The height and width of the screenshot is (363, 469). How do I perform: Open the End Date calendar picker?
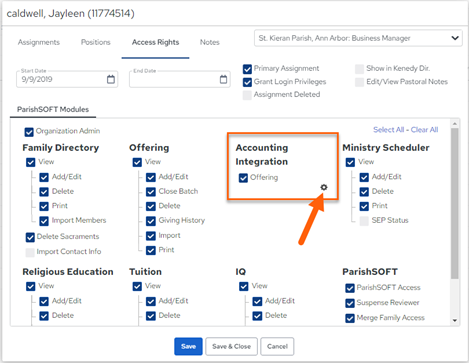pos(223,79)
